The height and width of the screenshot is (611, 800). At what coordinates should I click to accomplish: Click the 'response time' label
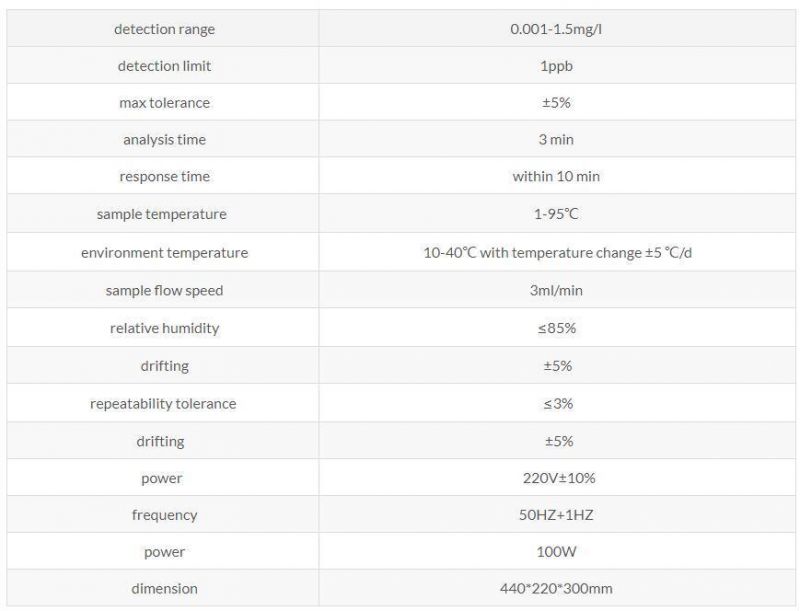(164, 176)
